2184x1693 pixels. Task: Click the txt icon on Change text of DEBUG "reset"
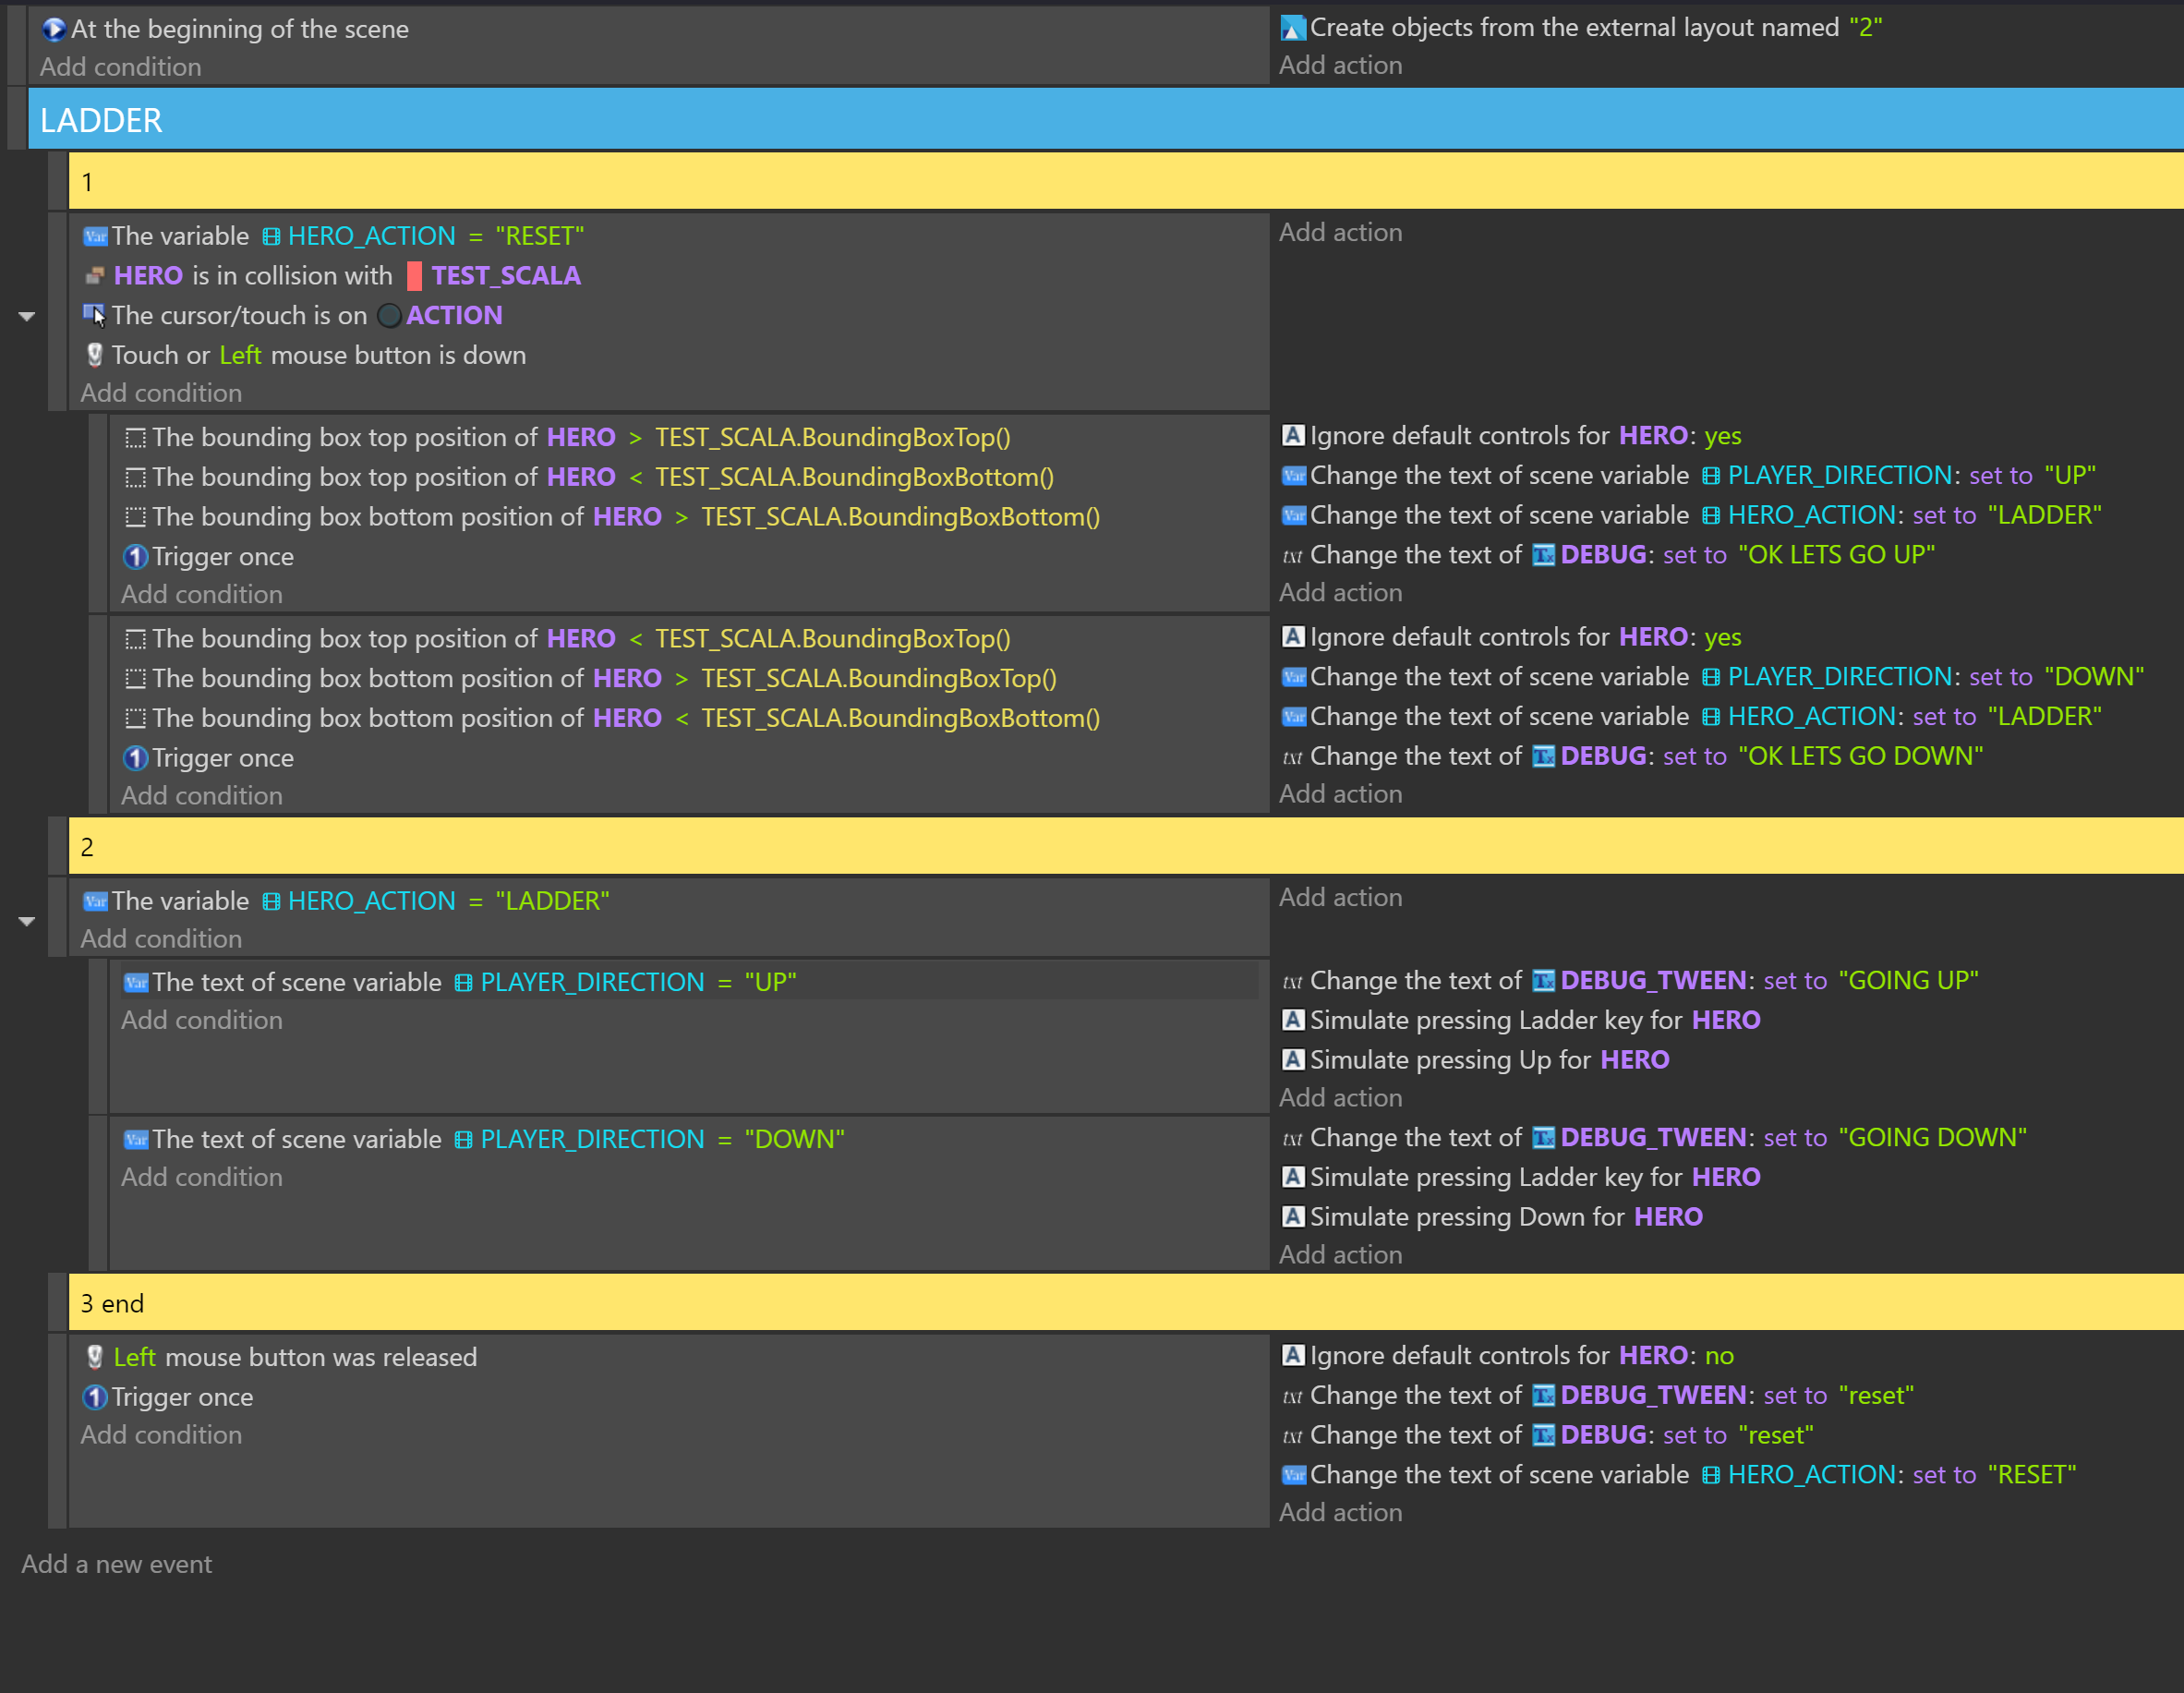(1291, 1435)
